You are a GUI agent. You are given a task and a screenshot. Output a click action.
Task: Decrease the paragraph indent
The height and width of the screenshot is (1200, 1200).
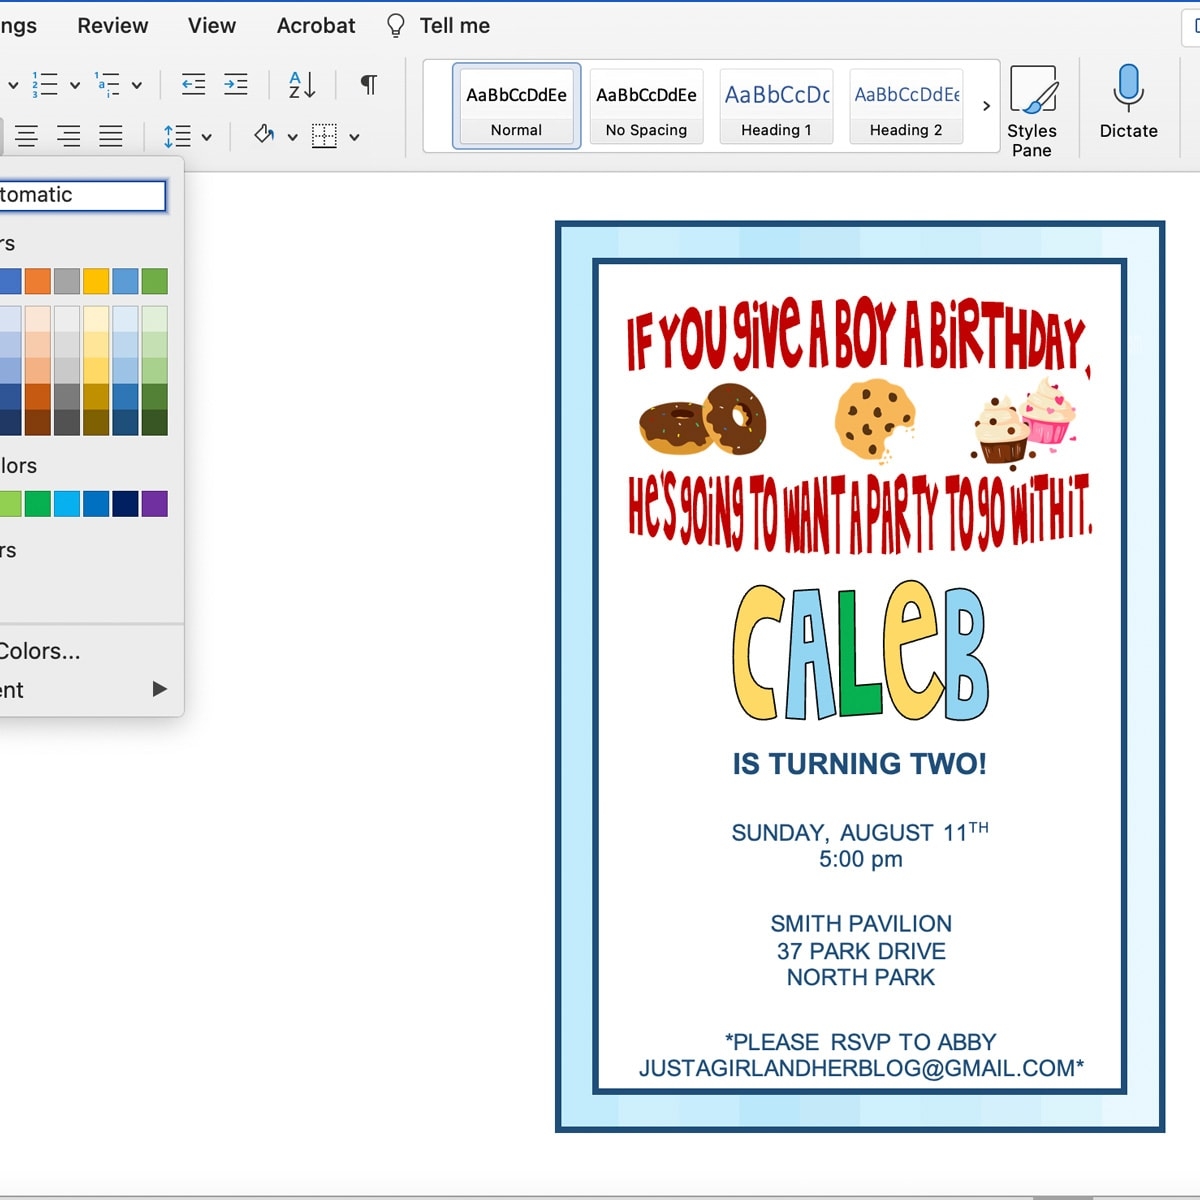pyautogui.click(x=193, y=85)
